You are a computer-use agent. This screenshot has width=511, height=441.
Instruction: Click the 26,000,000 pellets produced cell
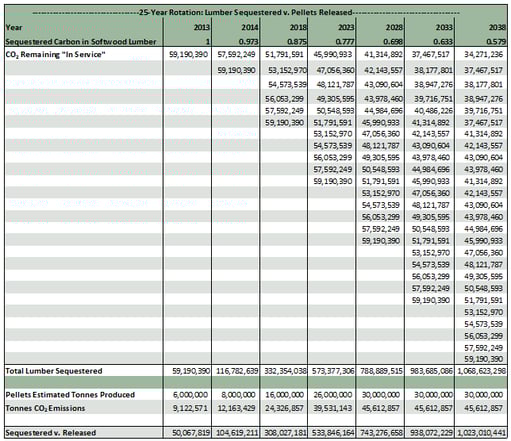coord(332,395)
